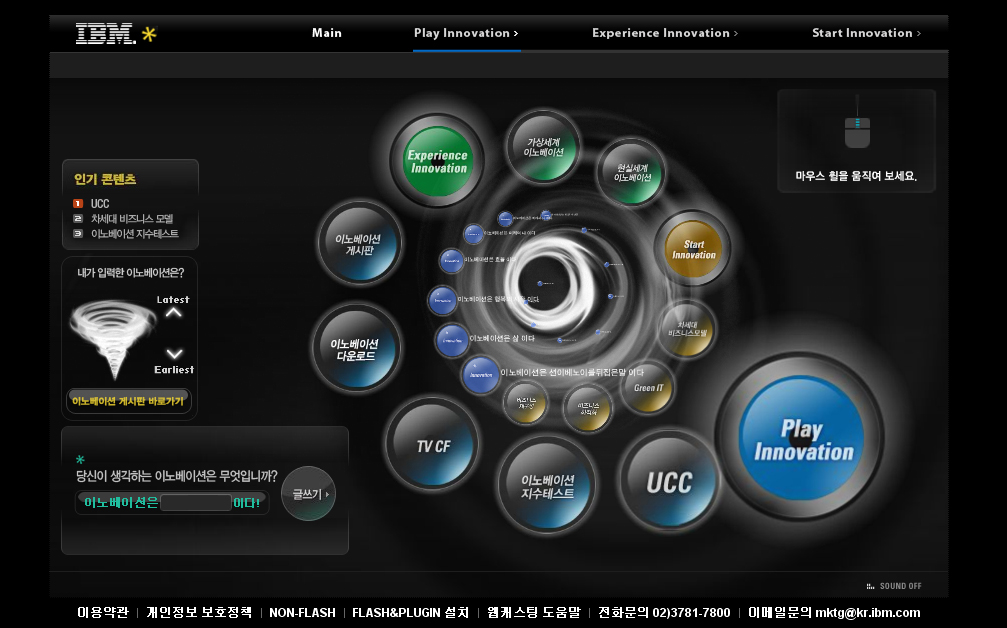Click the Earliest down arrow

click(174, 354)
